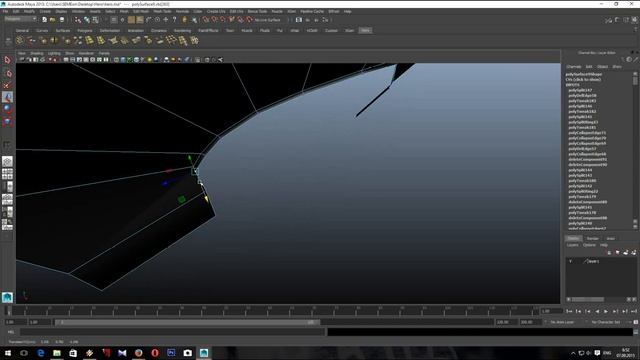The height and width of the screenshot is (360, 640).
Task: Open the Edit Mesh menu
Action: click(141, 11)
